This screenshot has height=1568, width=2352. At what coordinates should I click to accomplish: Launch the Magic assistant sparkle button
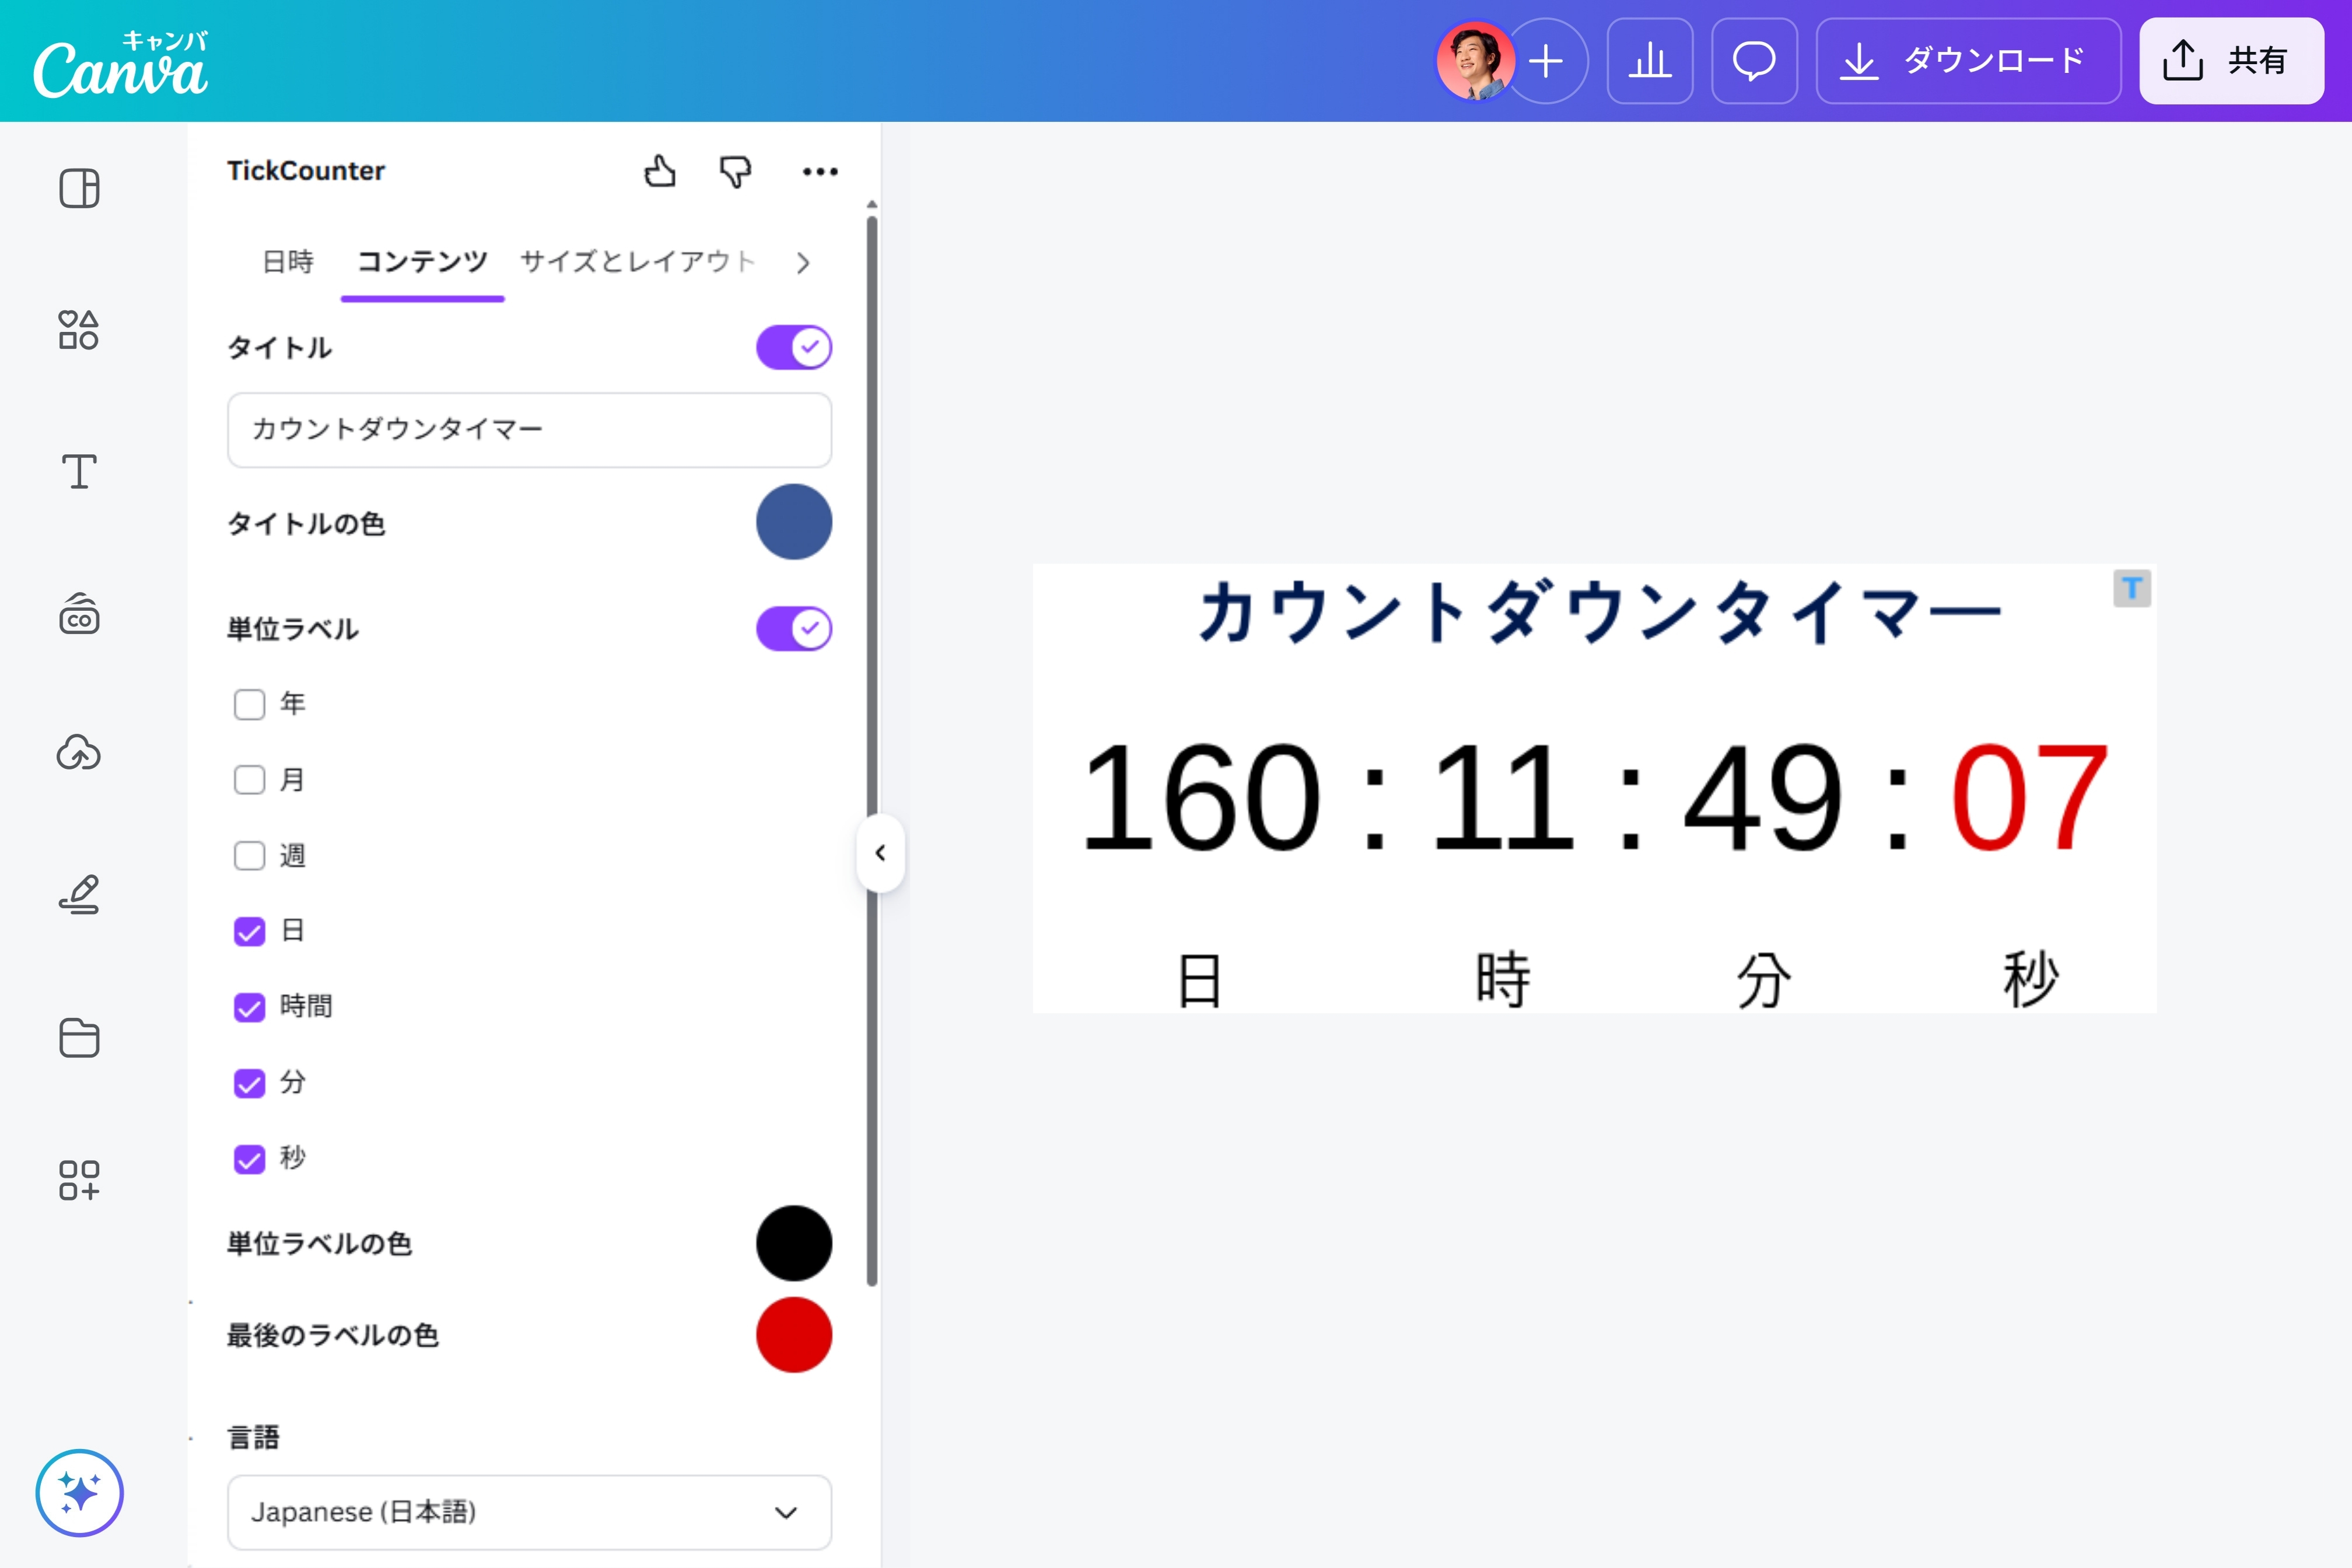click(x=79, y=1492)
